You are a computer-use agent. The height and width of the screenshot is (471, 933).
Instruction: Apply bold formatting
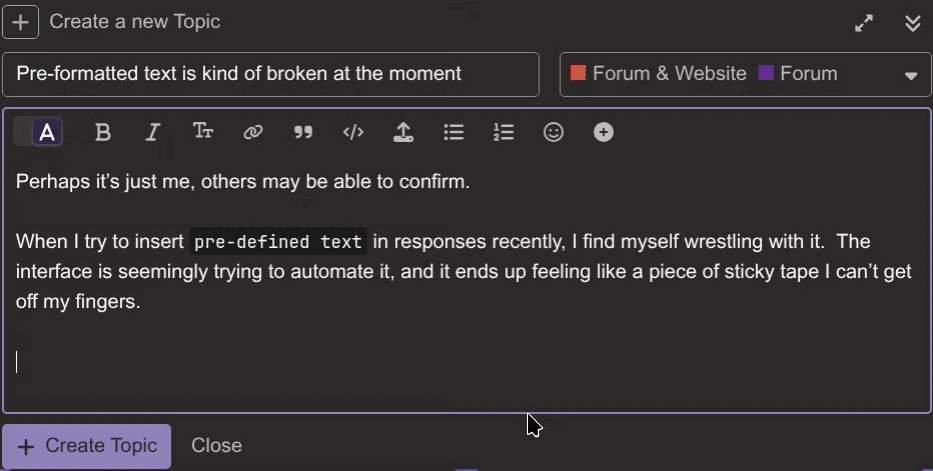coord(103,132)
